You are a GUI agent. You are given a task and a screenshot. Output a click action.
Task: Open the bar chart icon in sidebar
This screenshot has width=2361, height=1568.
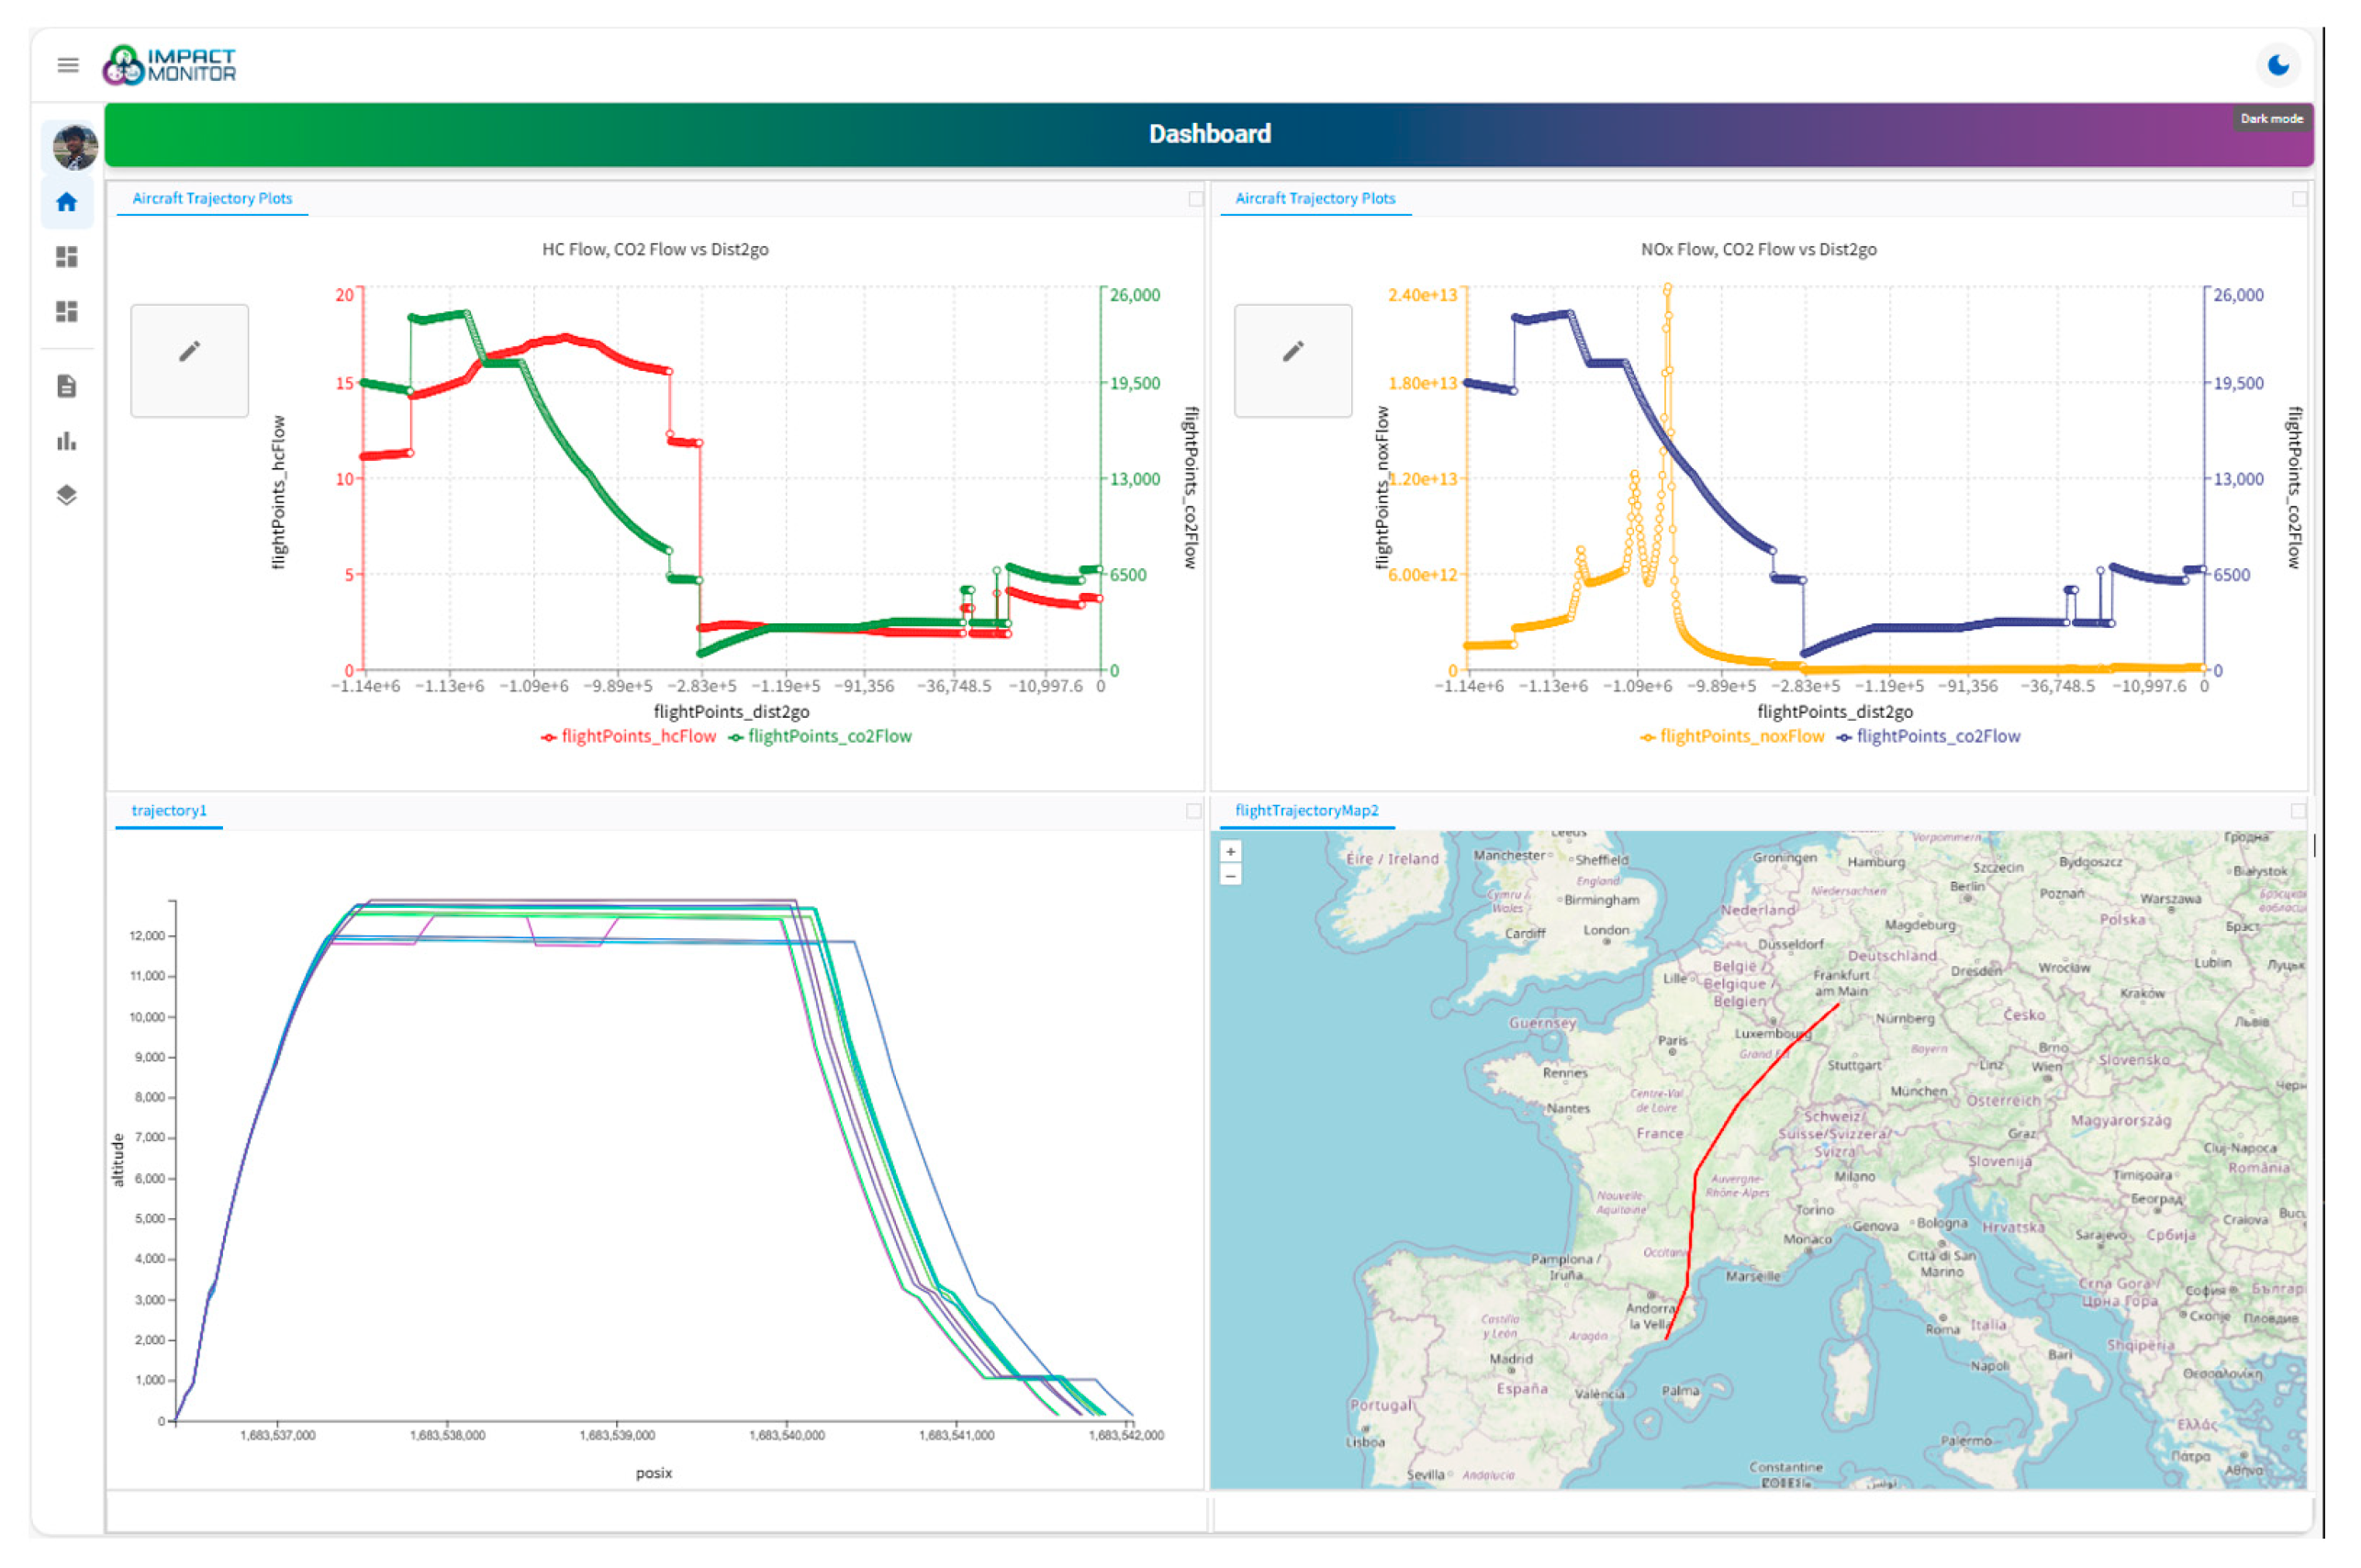pyautogui.click(x=67, y=442)
